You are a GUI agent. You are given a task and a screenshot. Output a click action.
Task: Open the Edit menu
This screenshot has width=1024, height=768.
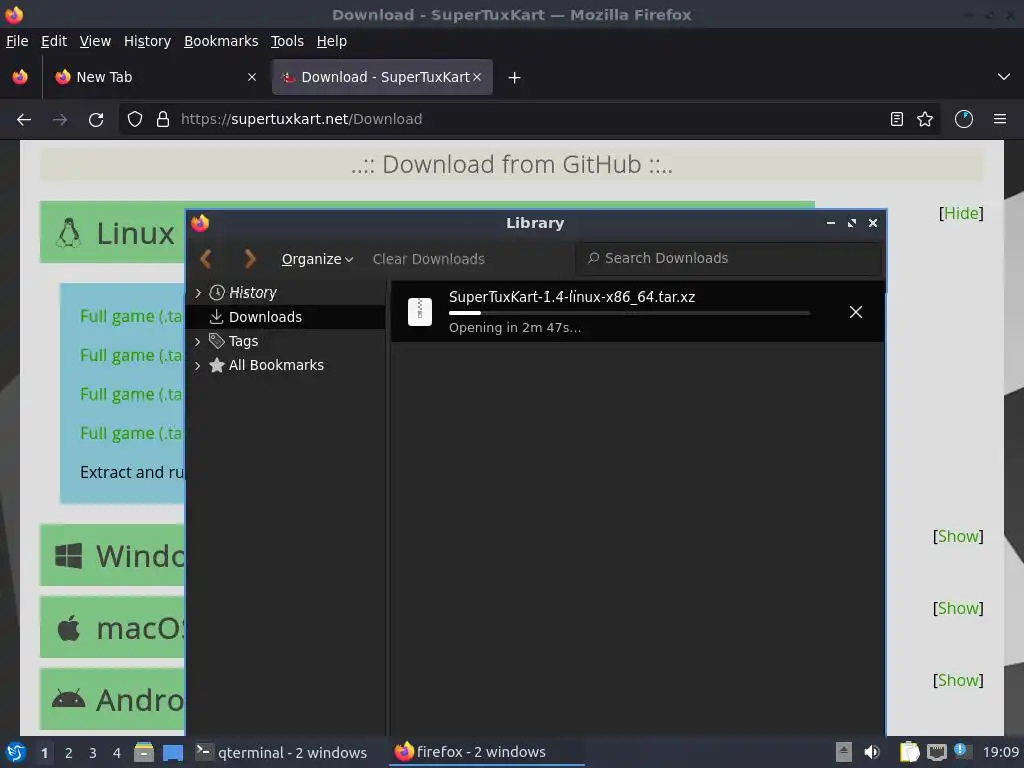(x=54, y=41)
